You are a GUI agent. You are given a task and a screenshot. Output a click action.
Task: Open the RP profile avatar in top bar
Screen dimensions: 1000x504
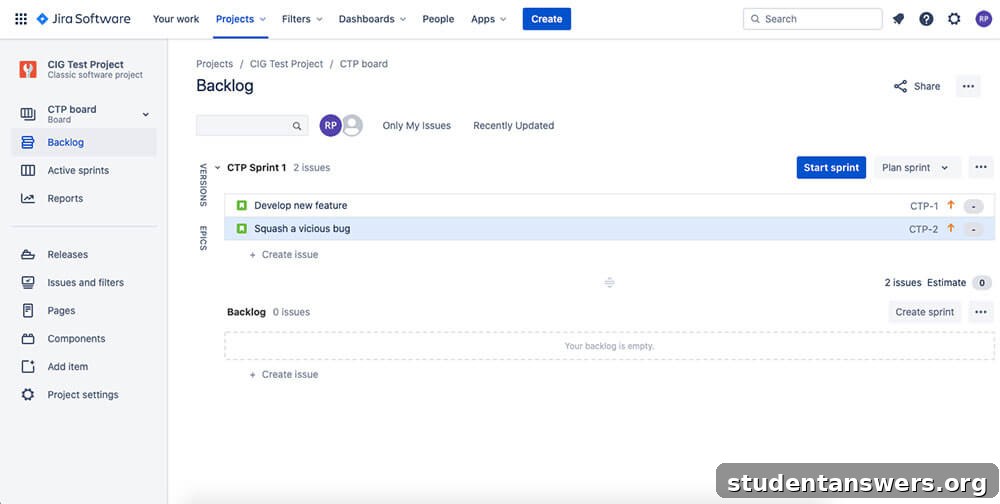pos(983,19)
